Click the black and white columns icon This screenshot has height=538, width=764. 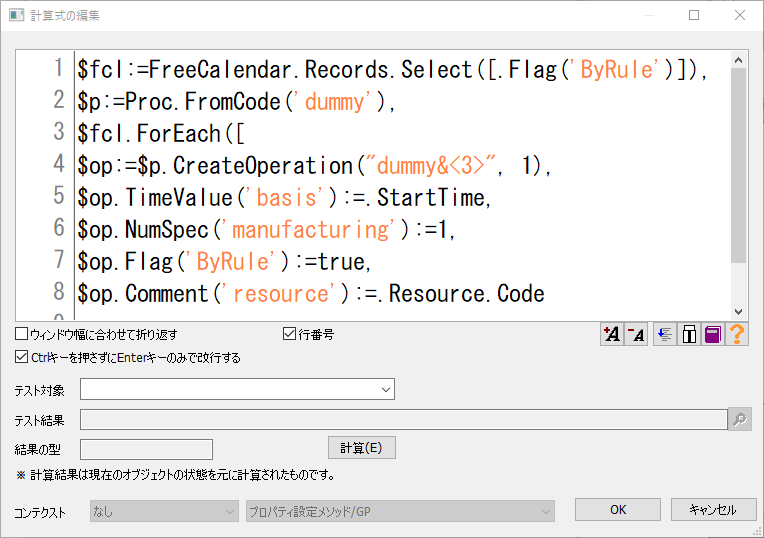pos(688,335)
